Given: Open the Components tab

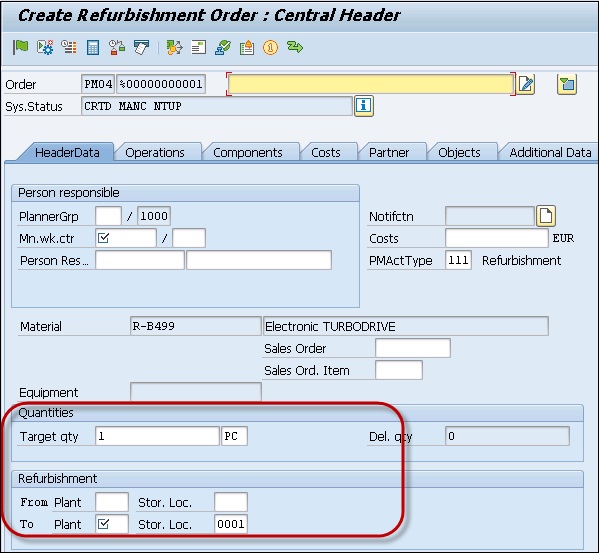Looking at the screenshot, I should [248, 152].
